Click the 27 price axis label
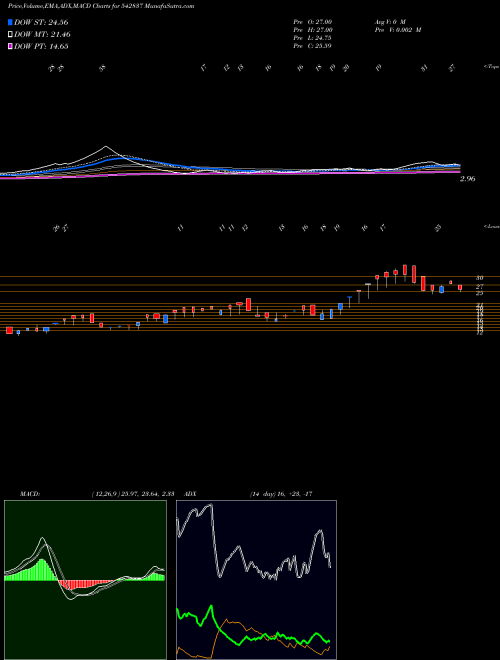The image size is (500, 660). coord(479,286)
